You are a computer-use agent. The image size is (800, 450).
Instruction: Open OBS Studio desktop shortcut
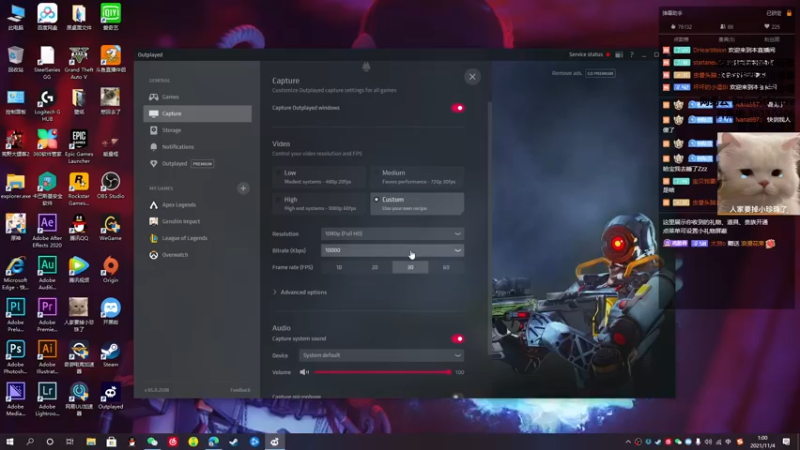110,186
